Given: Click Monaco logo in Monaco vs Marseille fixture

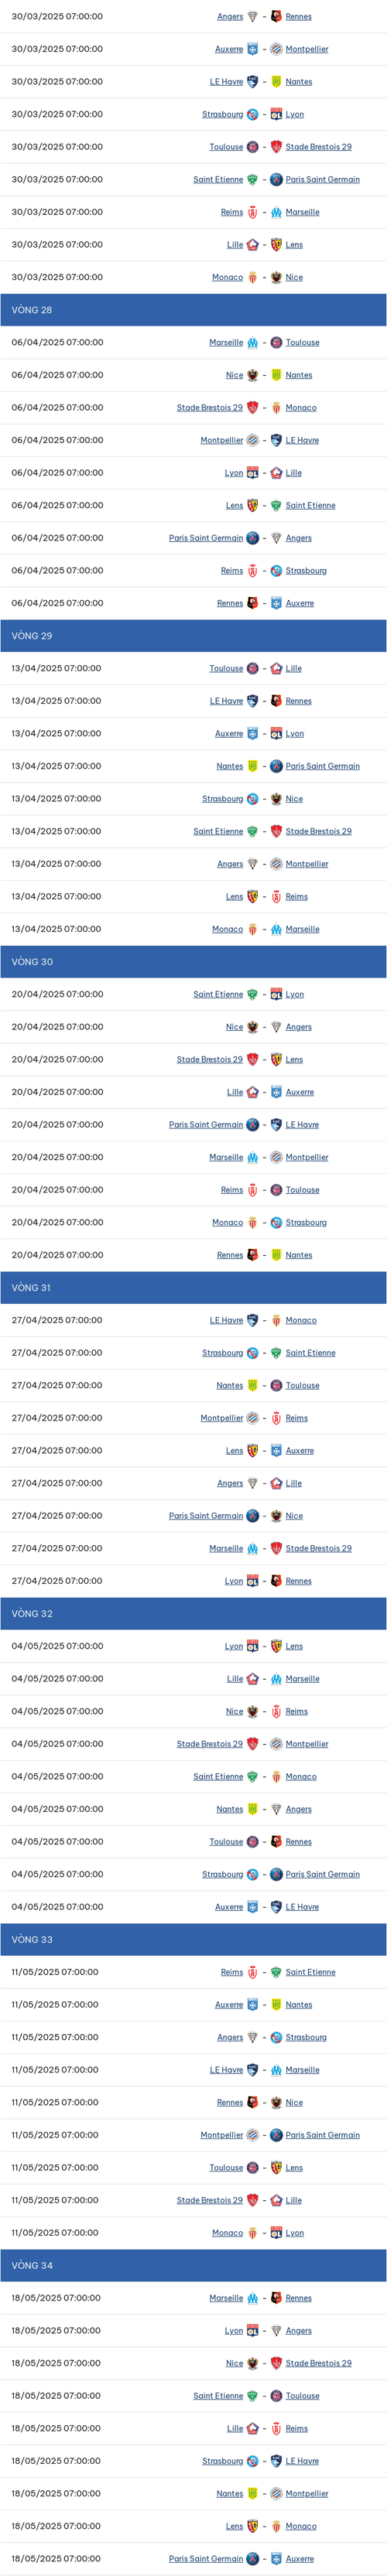Looking at the screenshot, I should click(x=252, y=929).
